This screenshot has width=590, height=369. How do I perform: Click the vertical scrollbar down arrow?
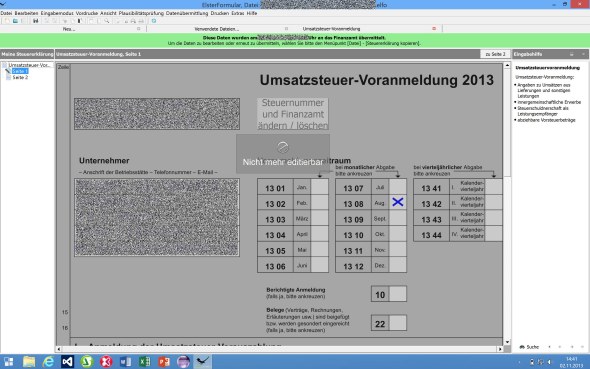pyautogui.click(x=507, y=342)
